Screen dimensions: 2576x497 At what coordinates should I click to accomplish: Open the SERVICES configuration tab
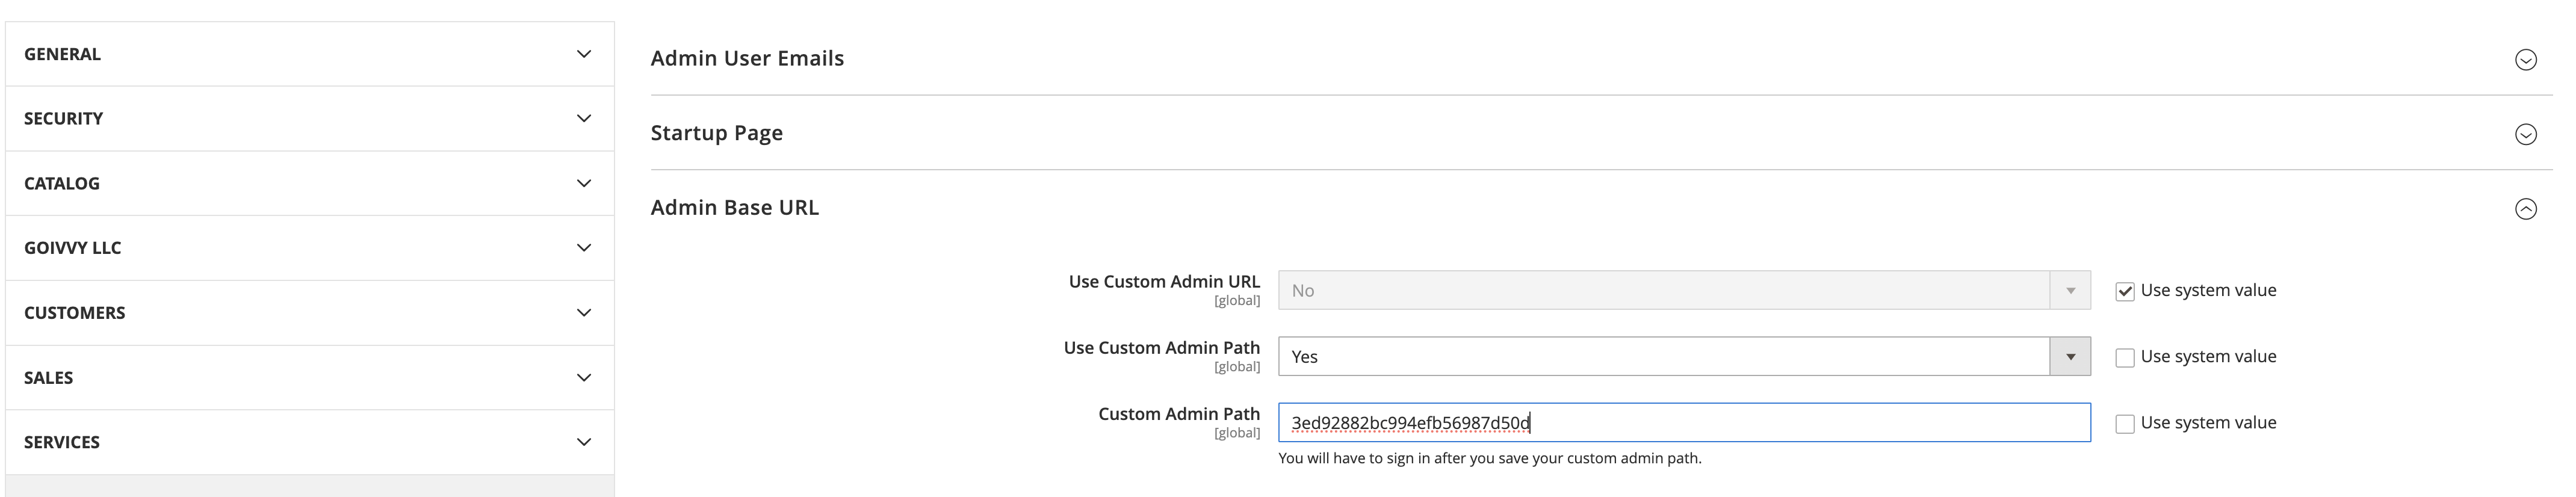coord(62,442)
